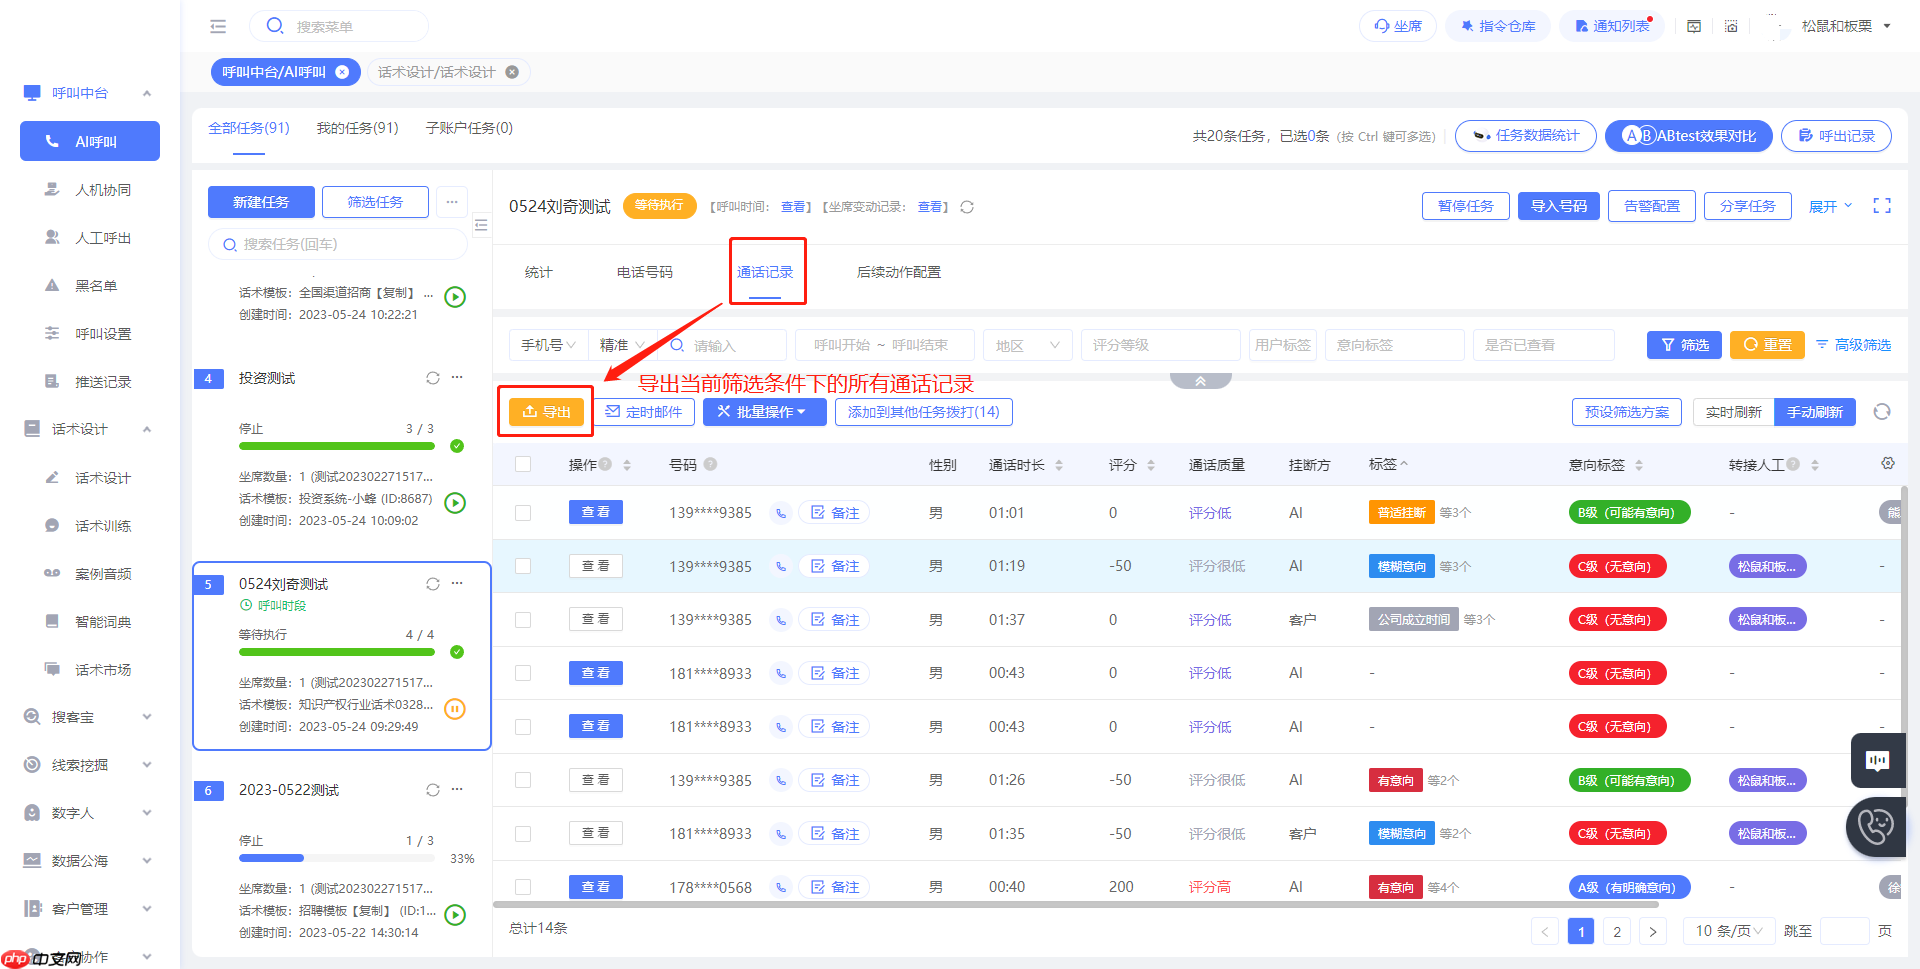Open the 10 条/页 page size dropdown
Image resolution: width=1920 pixels, height=969 pixels.
tap(1730, 931)
